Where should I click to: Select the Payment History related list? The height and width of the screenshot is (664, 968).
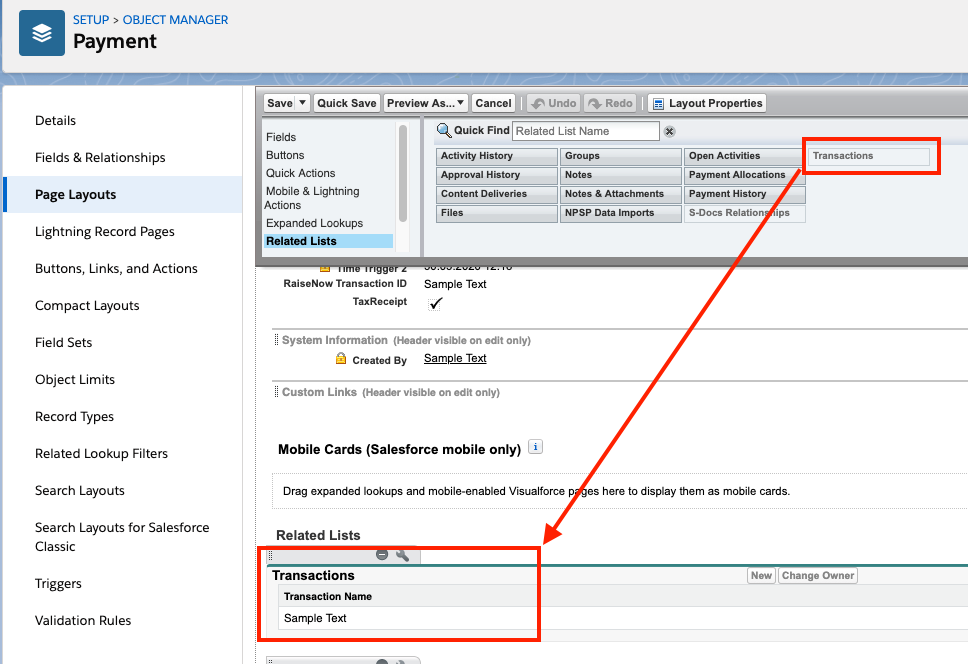(x=745, y=194)
